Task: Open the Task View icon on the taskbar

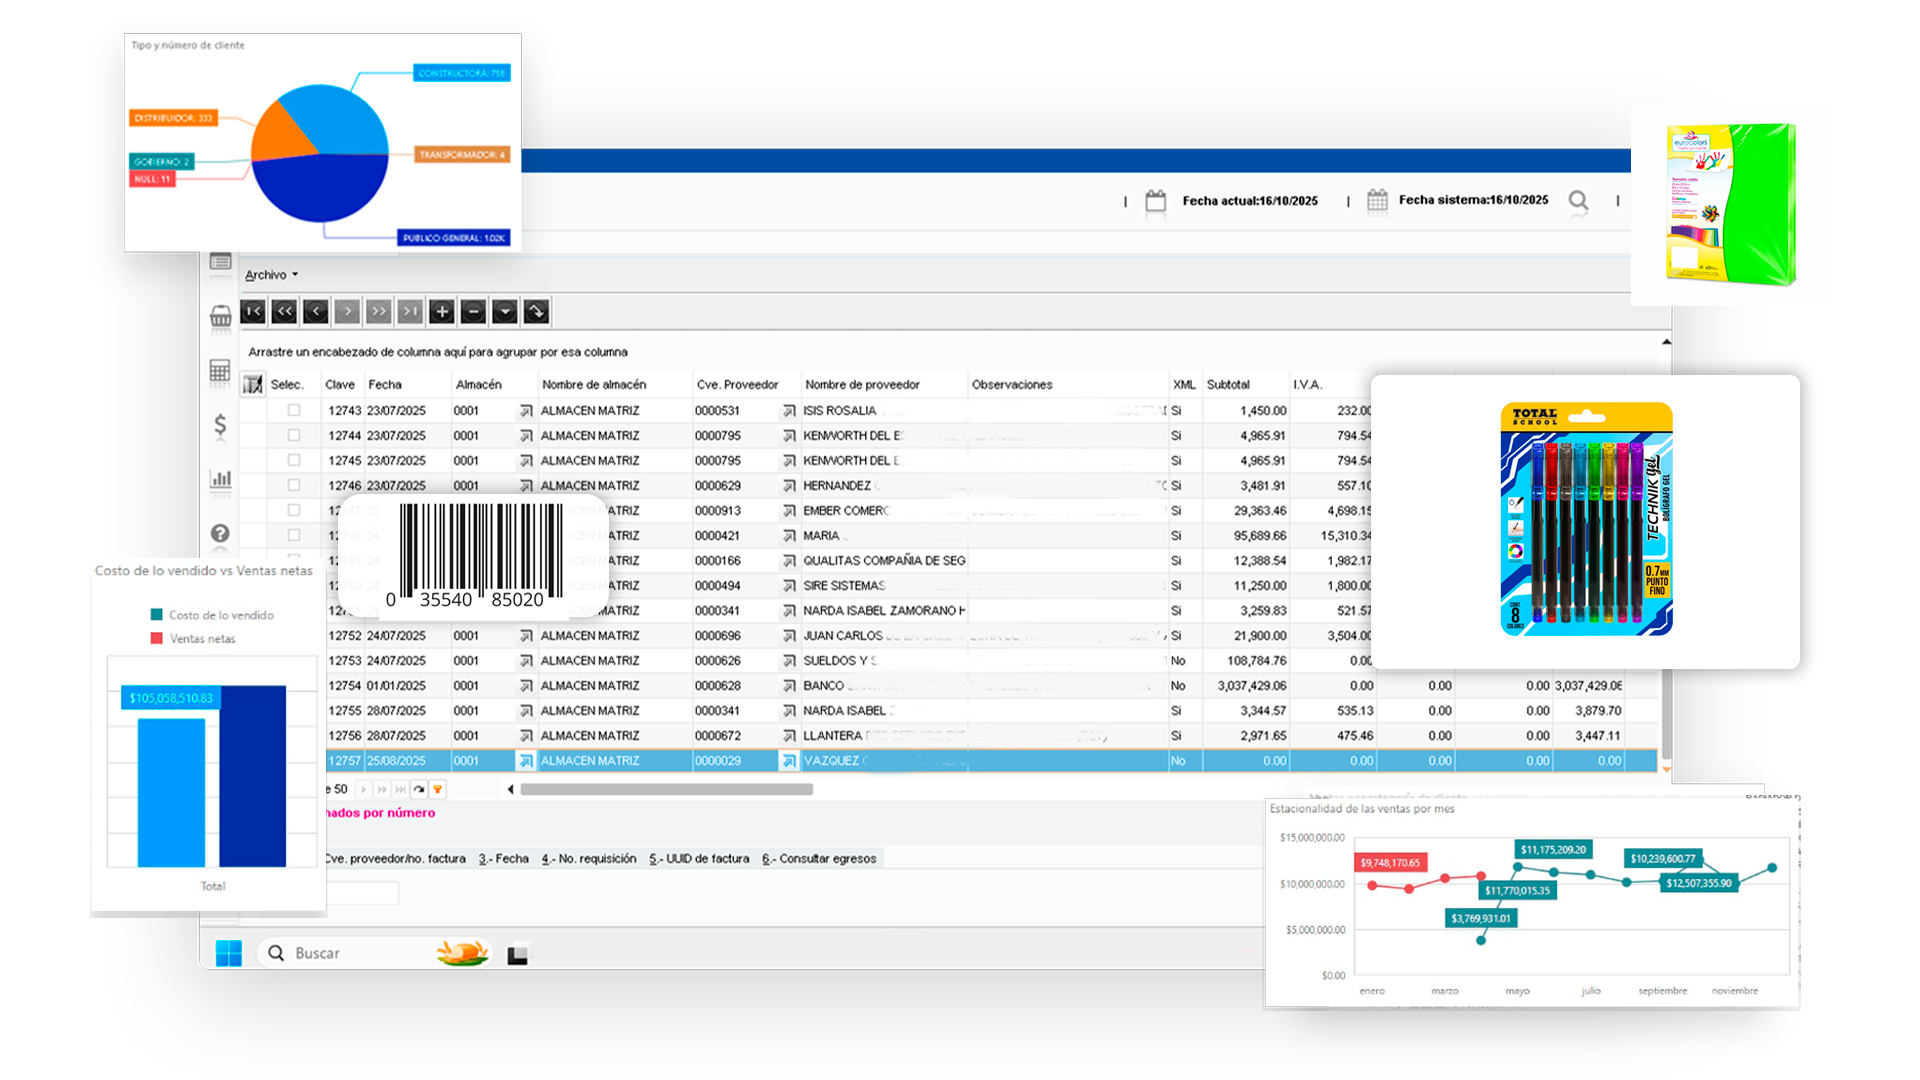Action: 518,955
